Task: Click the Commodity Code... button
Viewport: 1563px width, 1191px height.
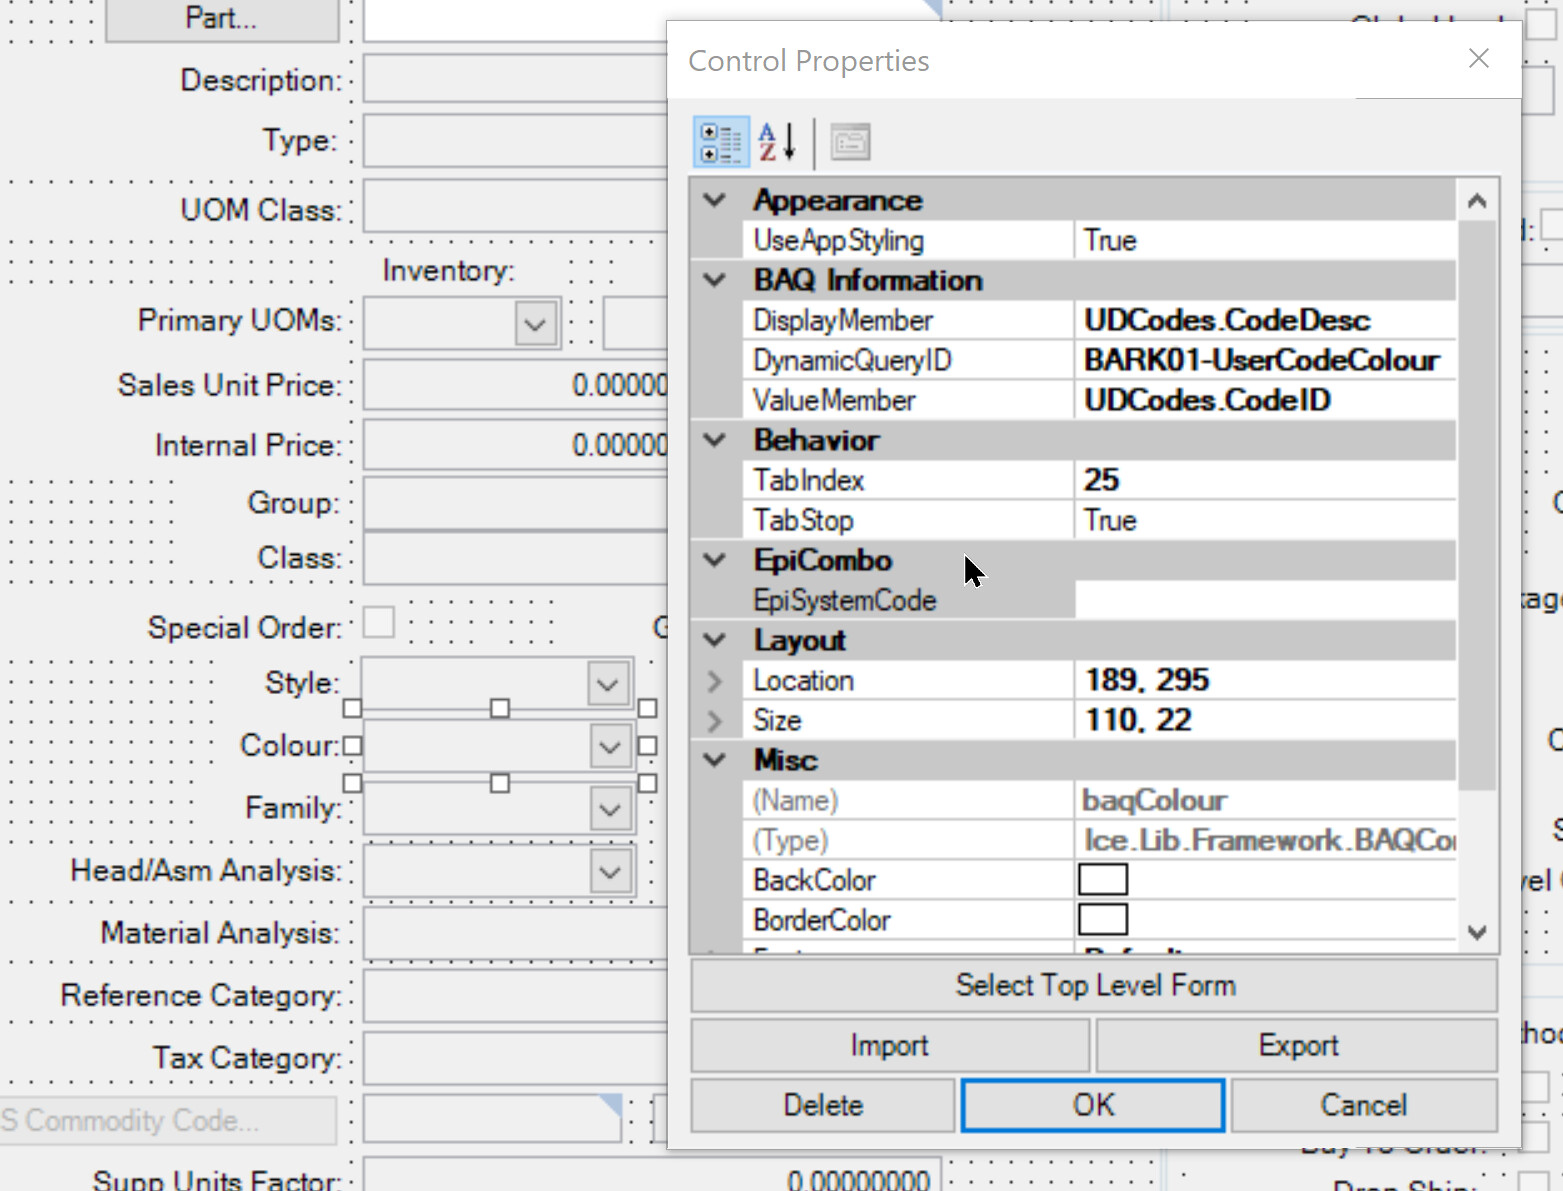Action: 168,1121
